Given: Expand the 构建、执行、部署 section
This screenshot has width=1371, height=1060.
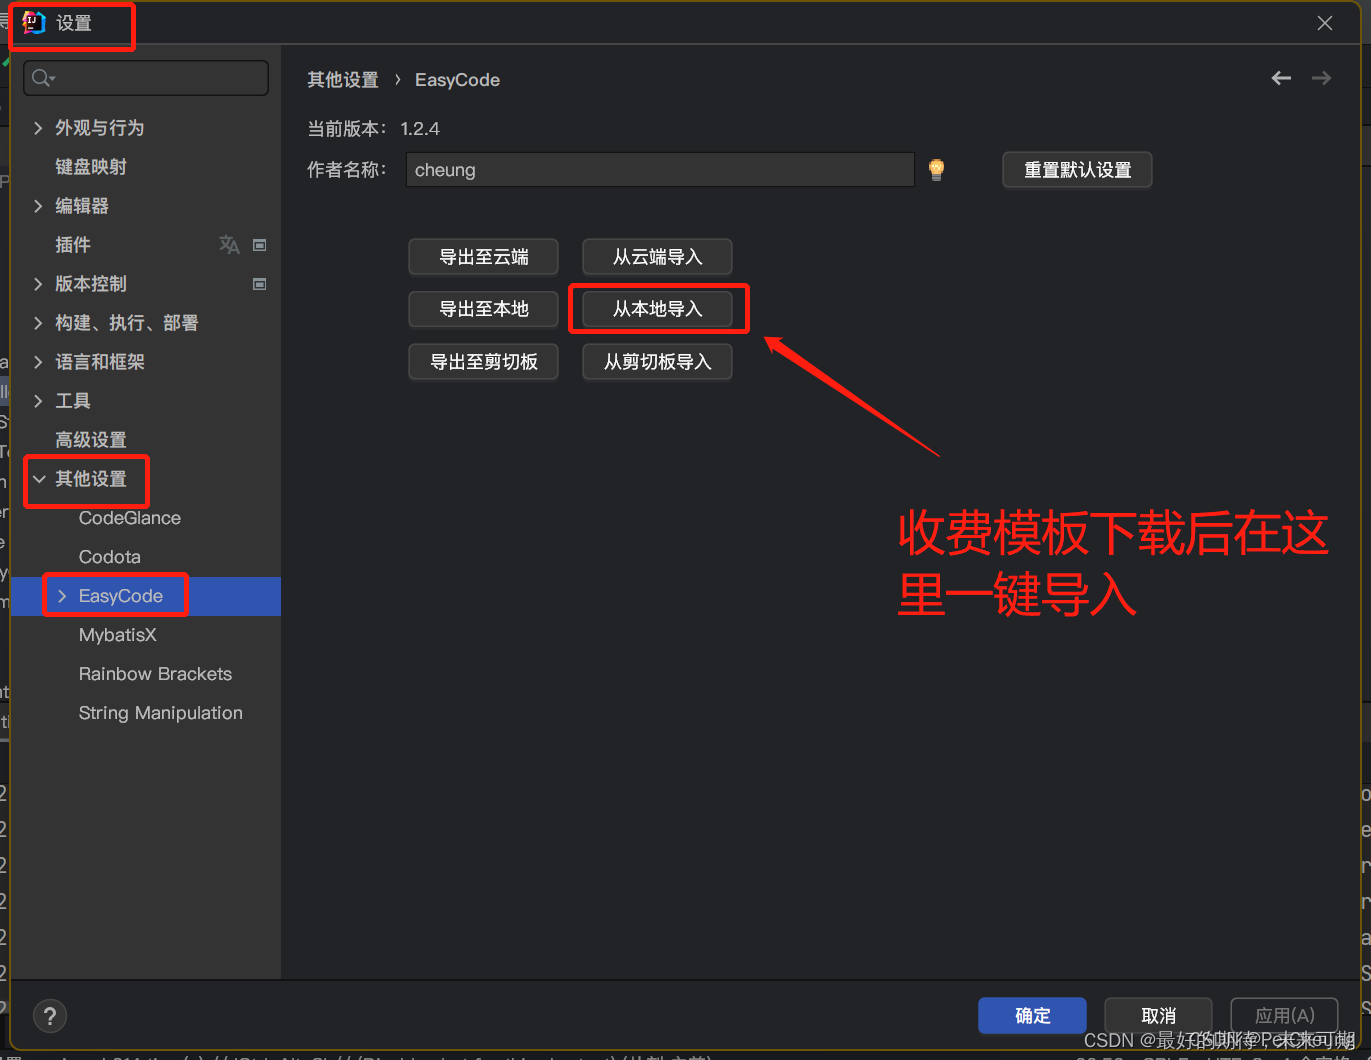Looking at the screenshot, I should 37,322.
